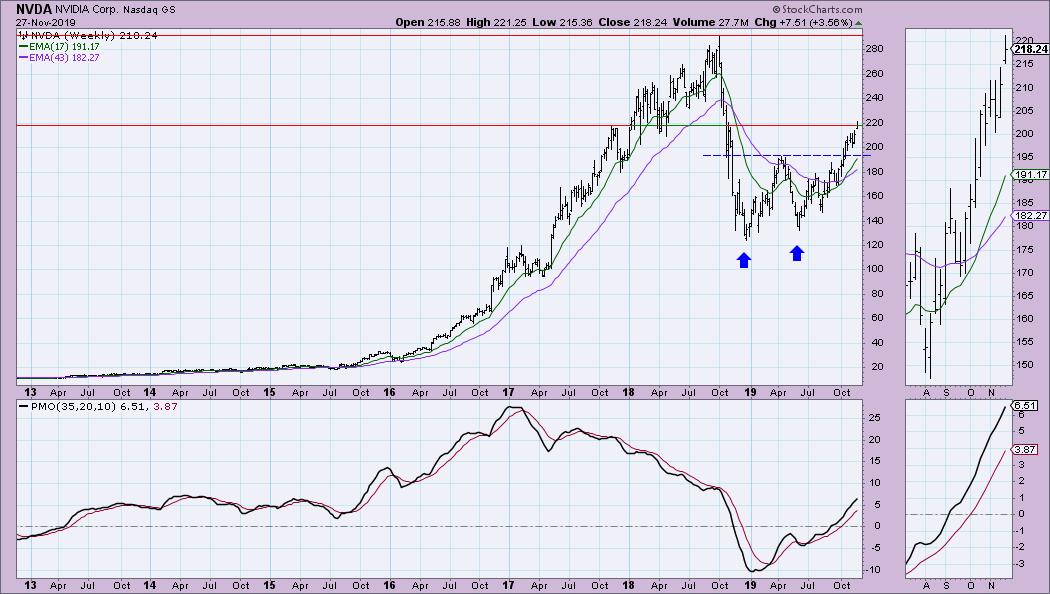
Task: Click the OHLC bar icon before NVDA (Weekly)
Action: point(24,35)
